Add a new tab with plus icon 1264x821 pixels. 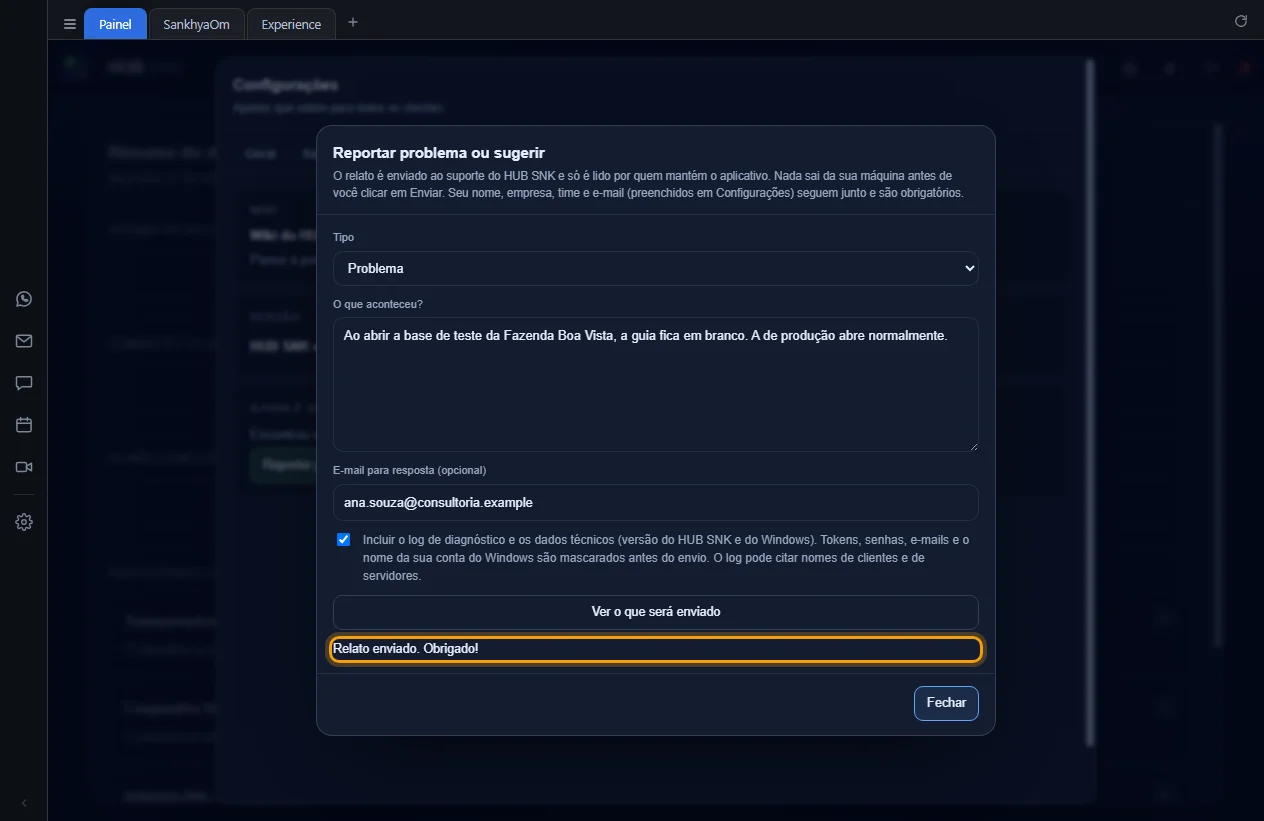[x=353, y=23]
